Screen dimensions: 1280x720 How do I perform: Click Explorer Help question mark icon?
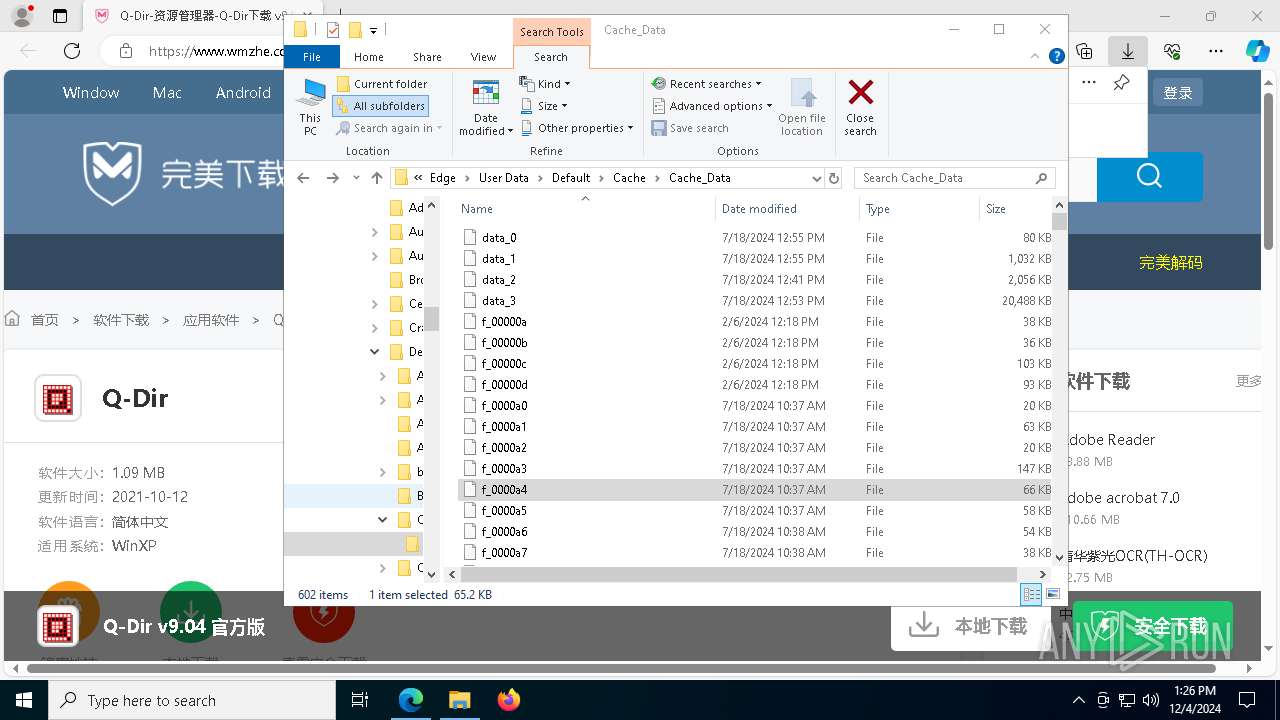[x=1056, y=57]
